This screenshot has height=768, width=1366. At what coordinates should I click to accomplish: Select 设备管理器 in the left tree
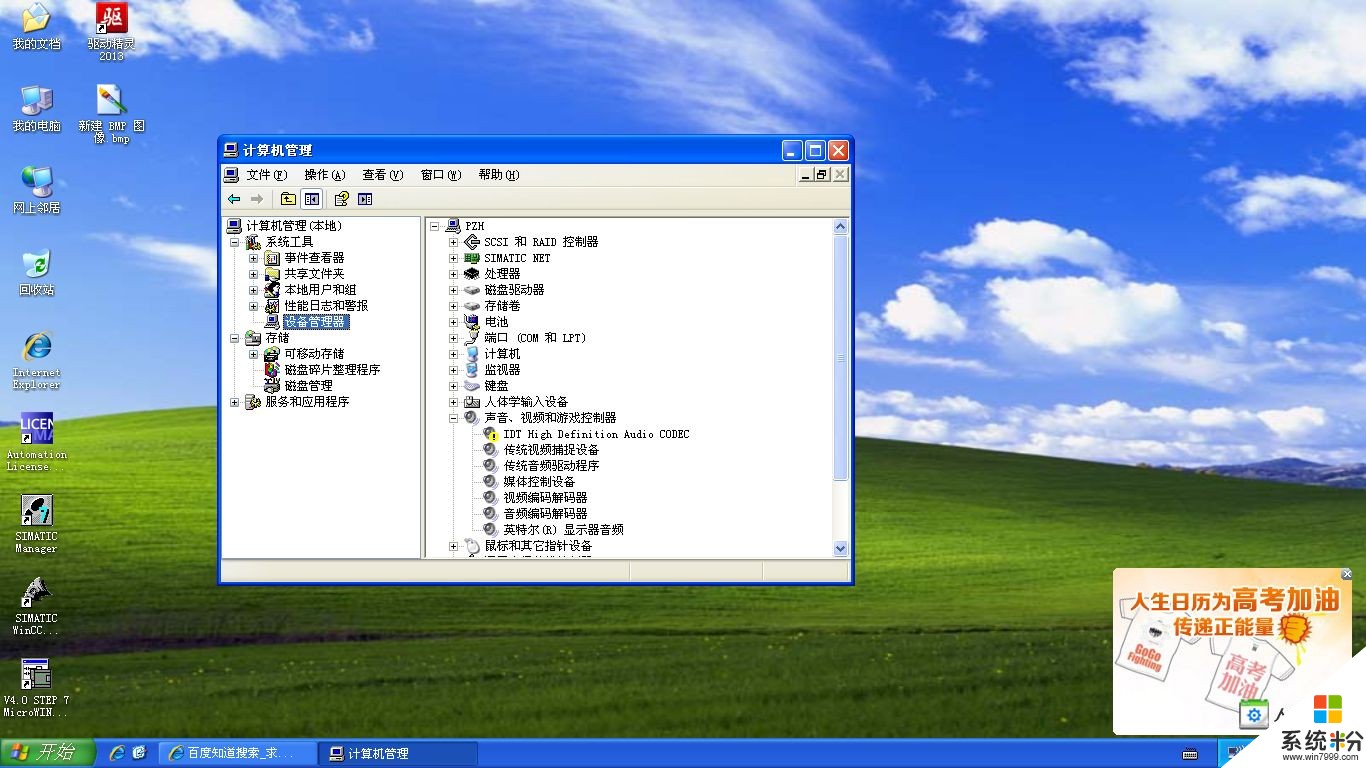click(316, 322)
